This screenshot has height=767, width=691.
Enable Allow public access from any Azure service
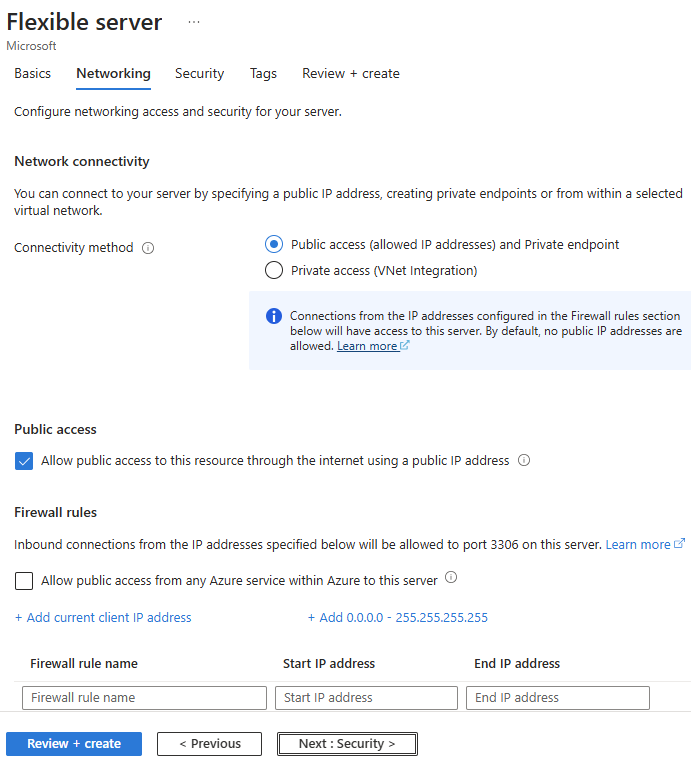coord(25,581)
